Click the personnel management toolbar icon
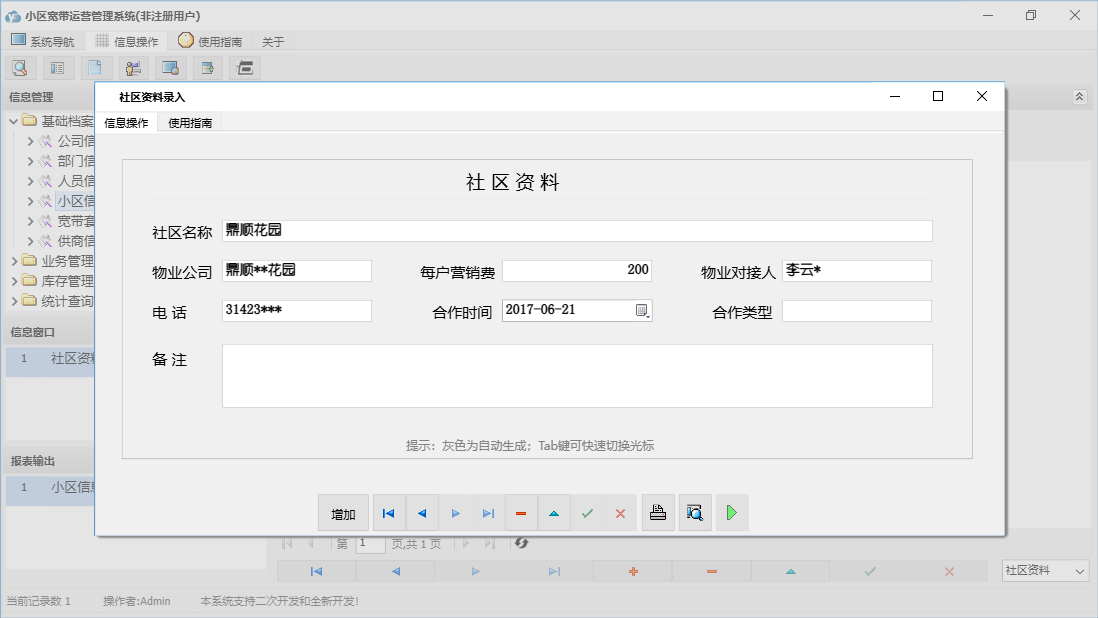This screenshot has height=618, width=1098. pos(133,67)
